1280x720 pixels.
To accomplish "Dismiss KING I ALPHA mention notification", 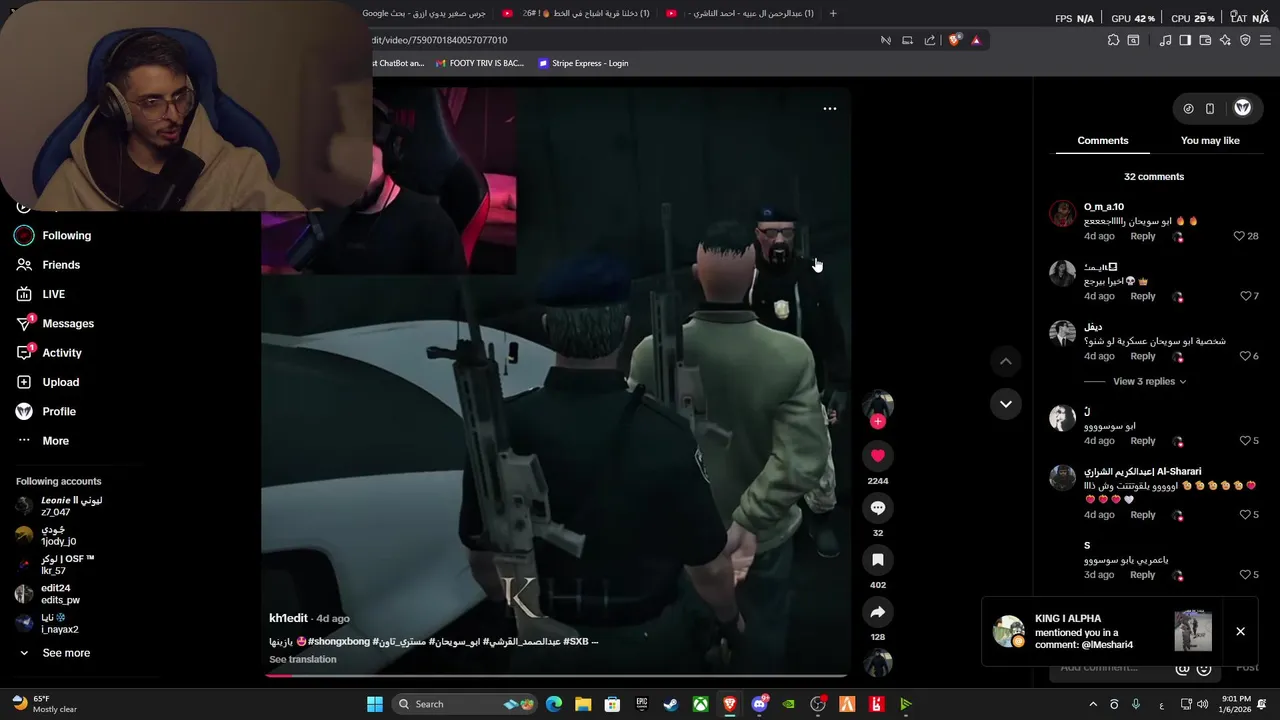I will pos(1240,632).
